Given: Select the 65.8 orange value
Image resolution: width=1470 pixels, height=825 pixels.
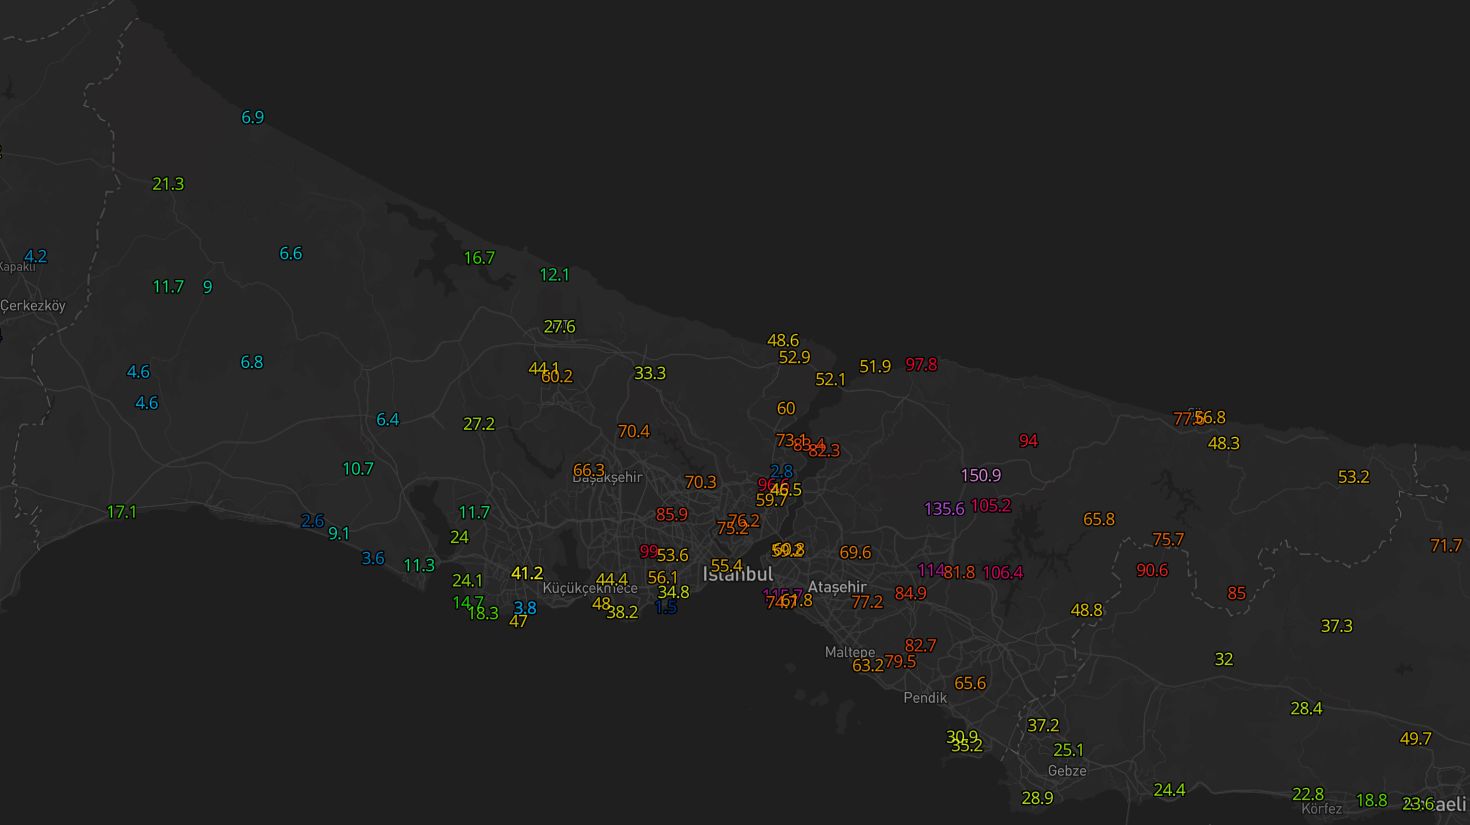Looking at the screenshot, I should (1098, 520).
